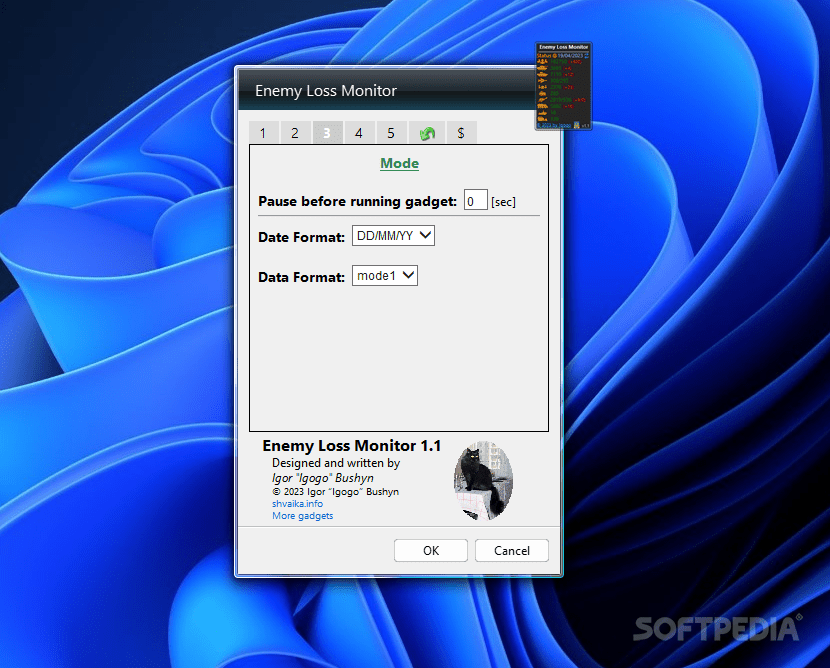Focus the pause seconds input field
Image resolution: width=830 pixels, height=668 pixels.
point(475,201)
